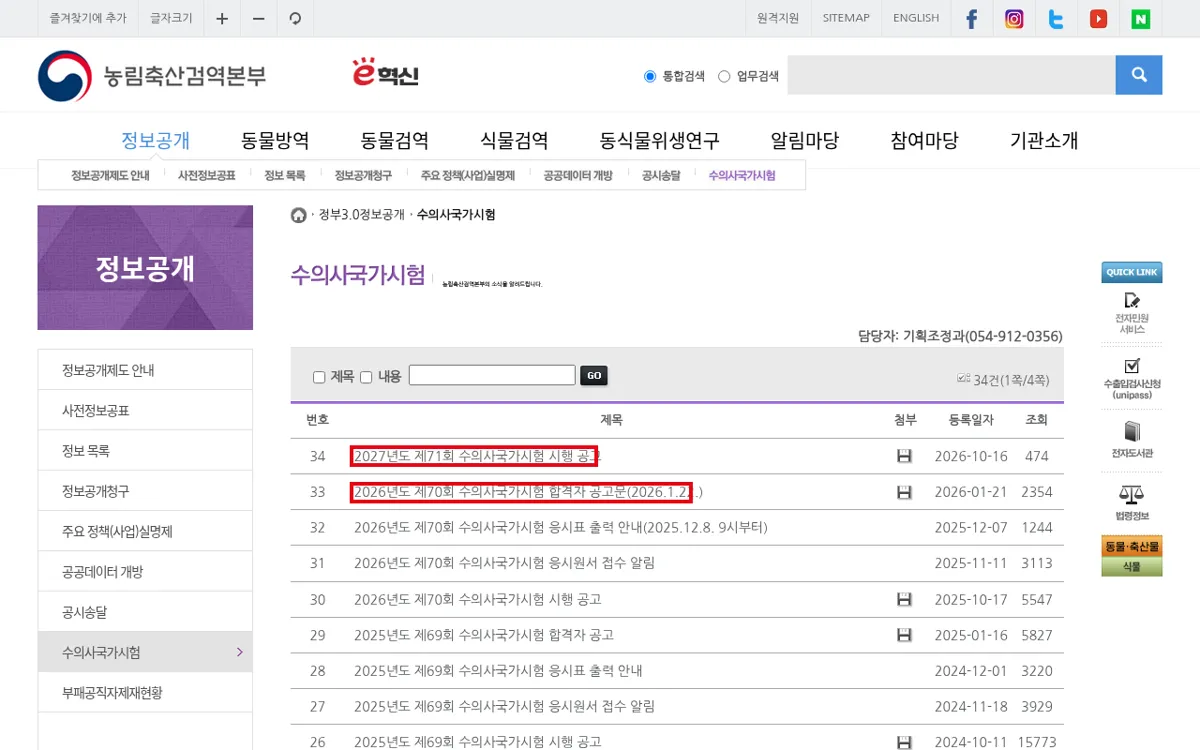Image resolution: width=1200 pixels, height=750 pixels.
Task: Click the 동물·축산물 quick link button
Action: [1132, 546]
